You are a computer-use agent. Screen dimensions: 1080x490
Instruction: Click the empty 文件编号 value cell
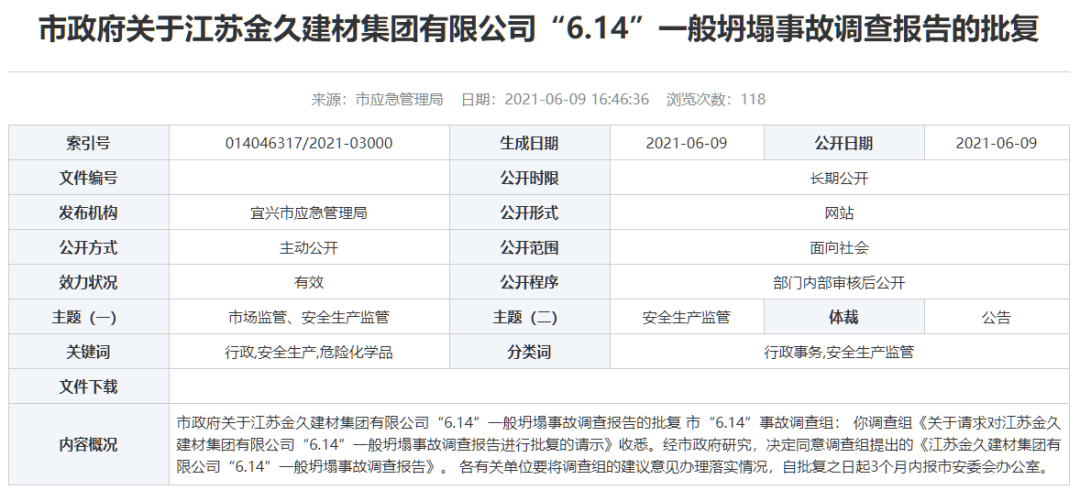tap(309, 178)
